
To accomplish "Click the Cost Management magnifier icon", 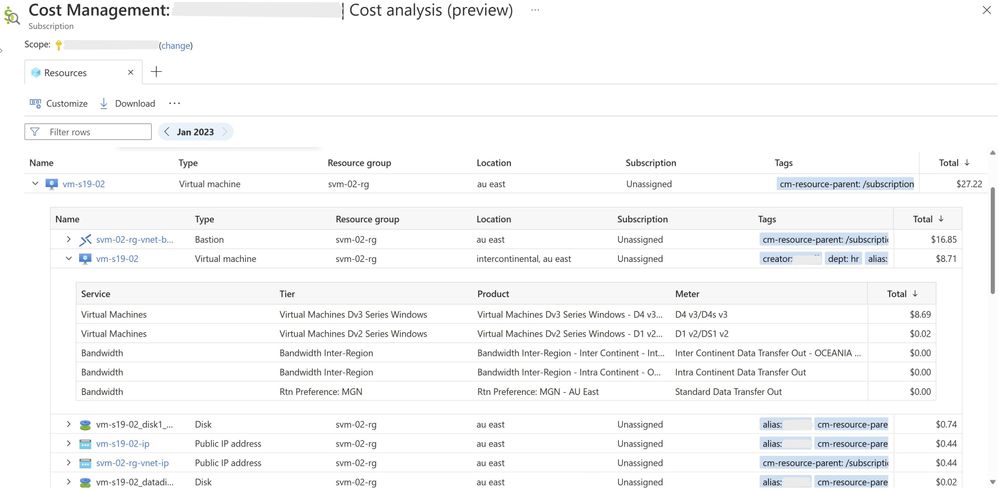I will click(x=12, y=13).
